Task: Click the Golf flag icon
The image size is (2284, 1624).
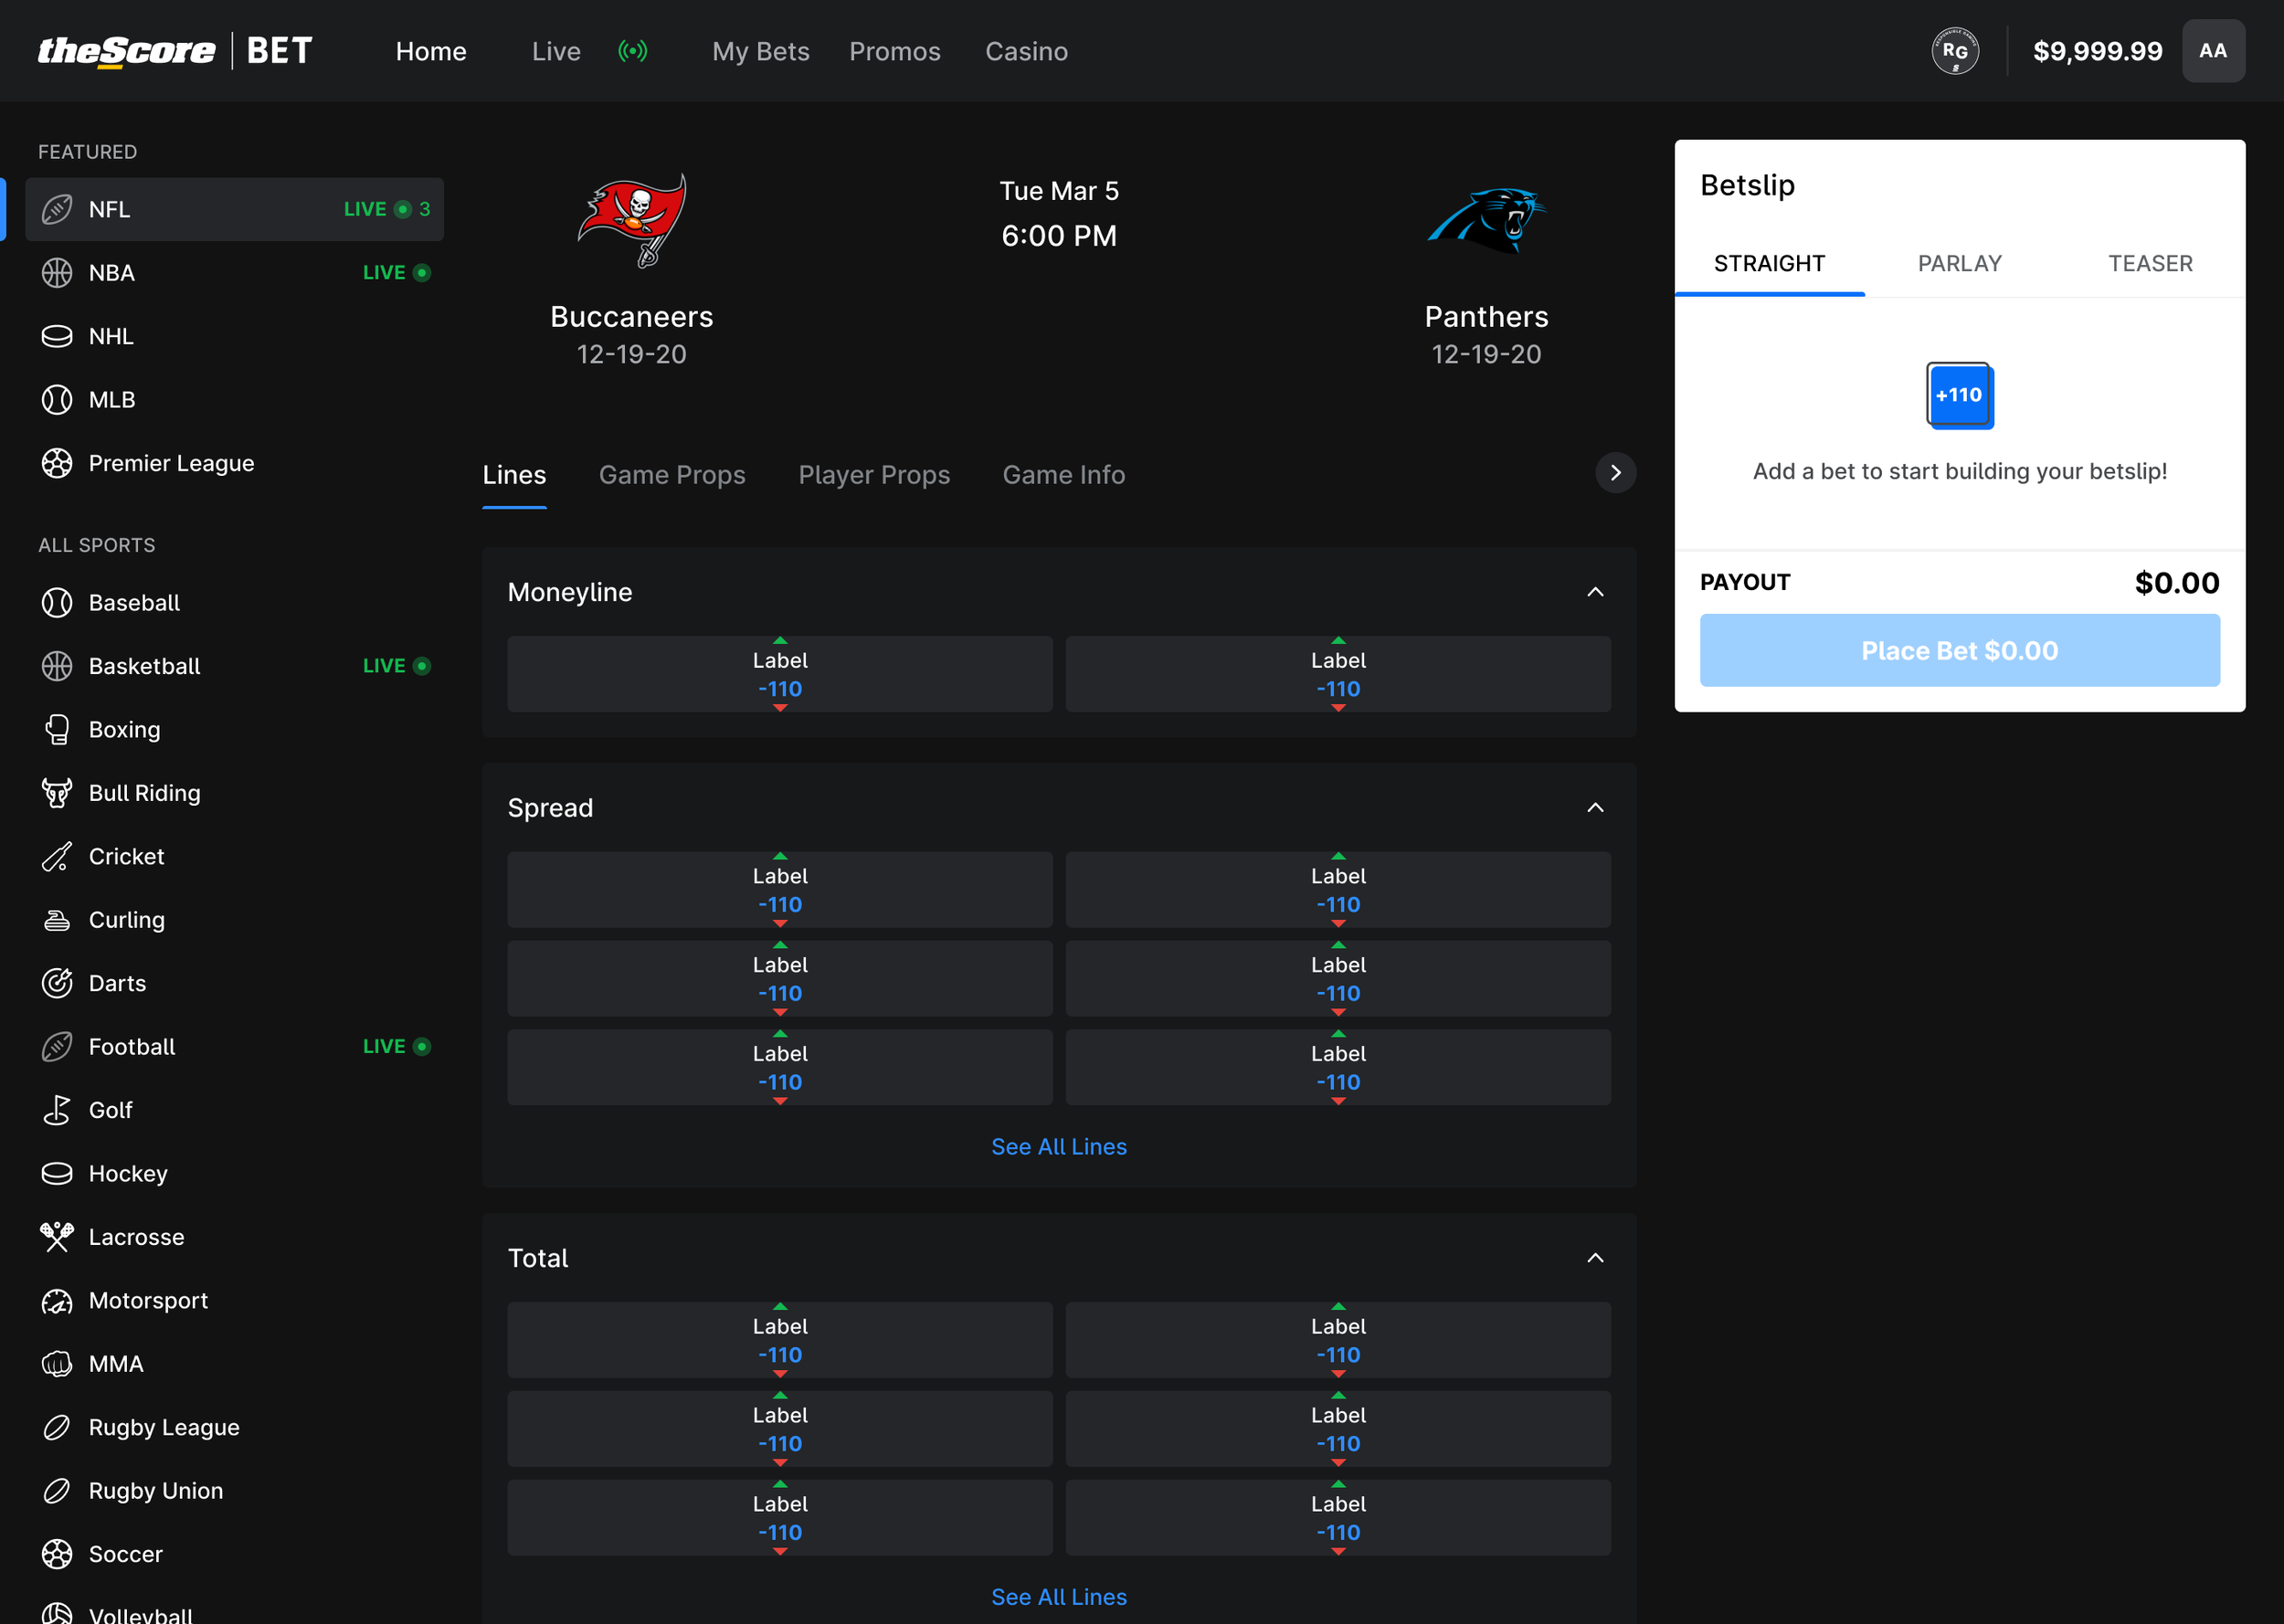Action: coord(57,1110)
